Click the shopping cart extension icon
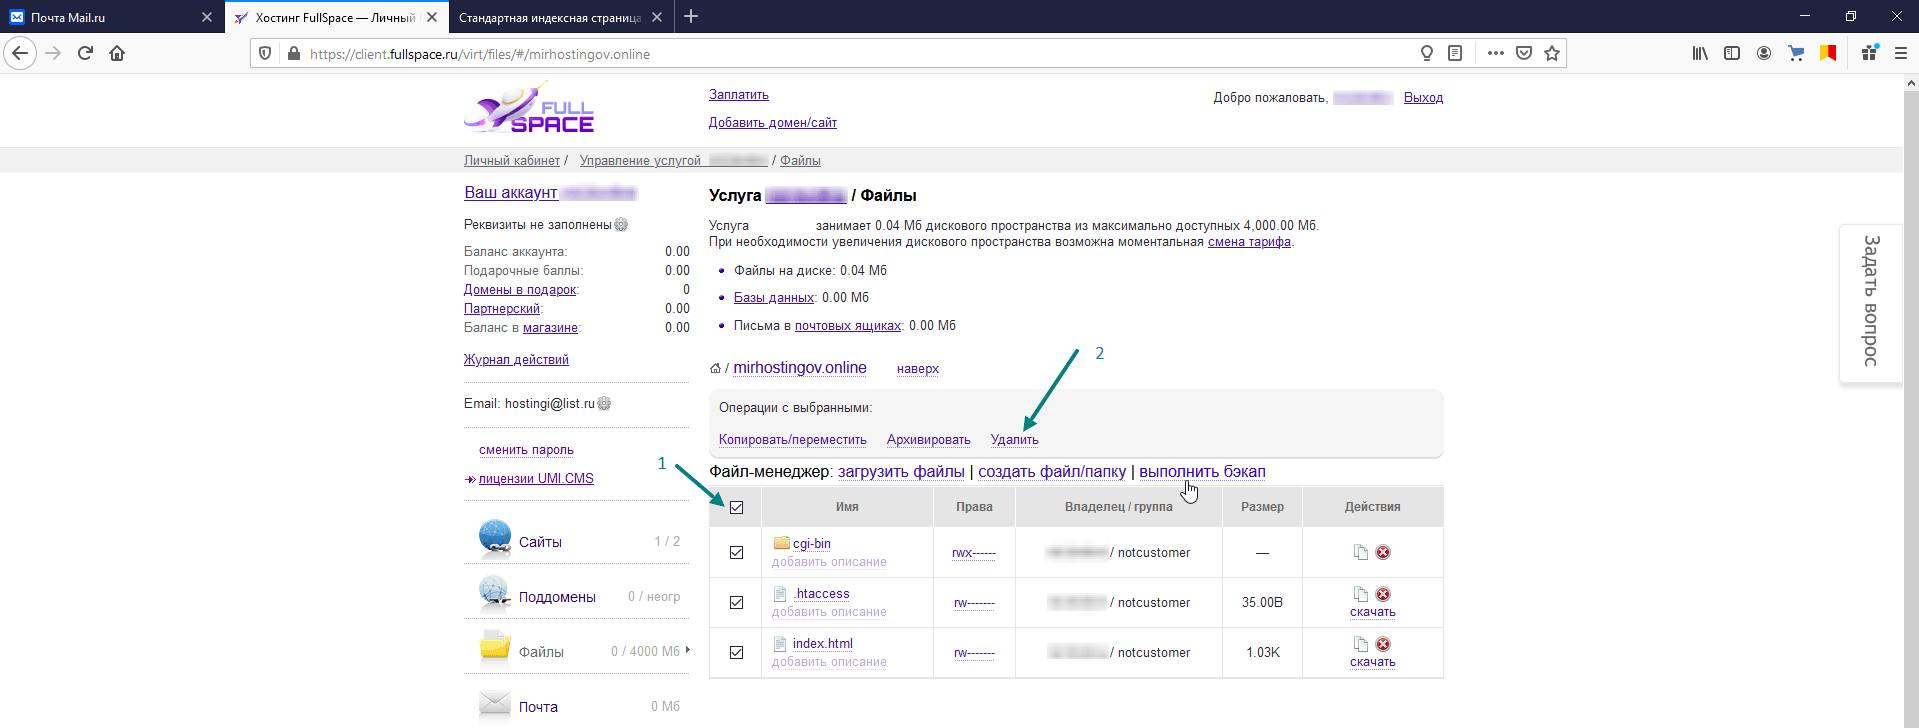This screenshot has height=728, width=1919. tap(1796, 53)
